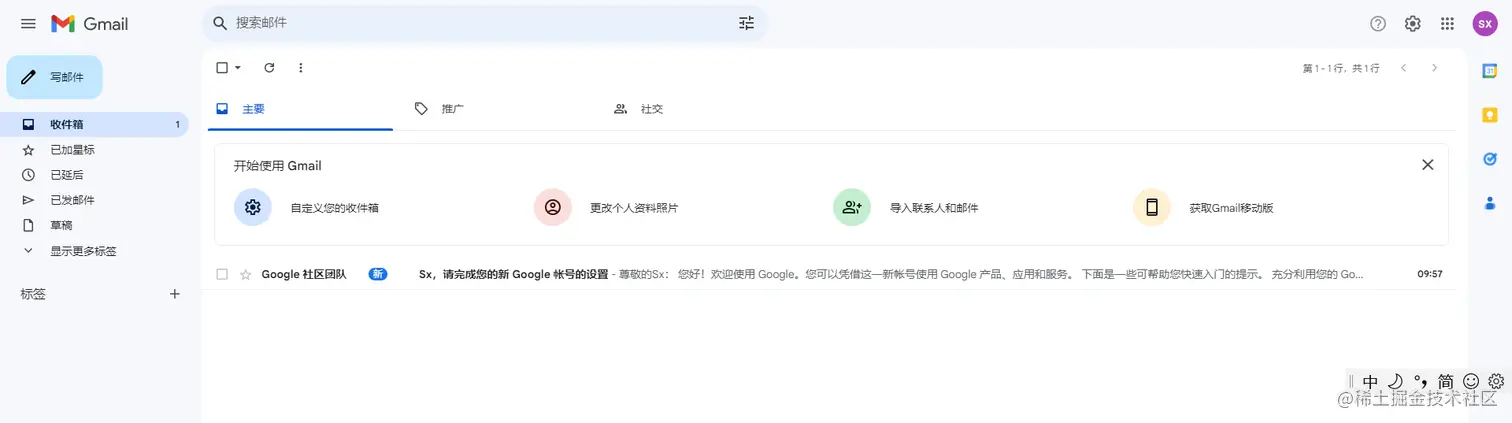Click 获取Gmail移动版 link
Image resolution: width=1512 pixels, height=423 pixels.
click(1231, 208)
